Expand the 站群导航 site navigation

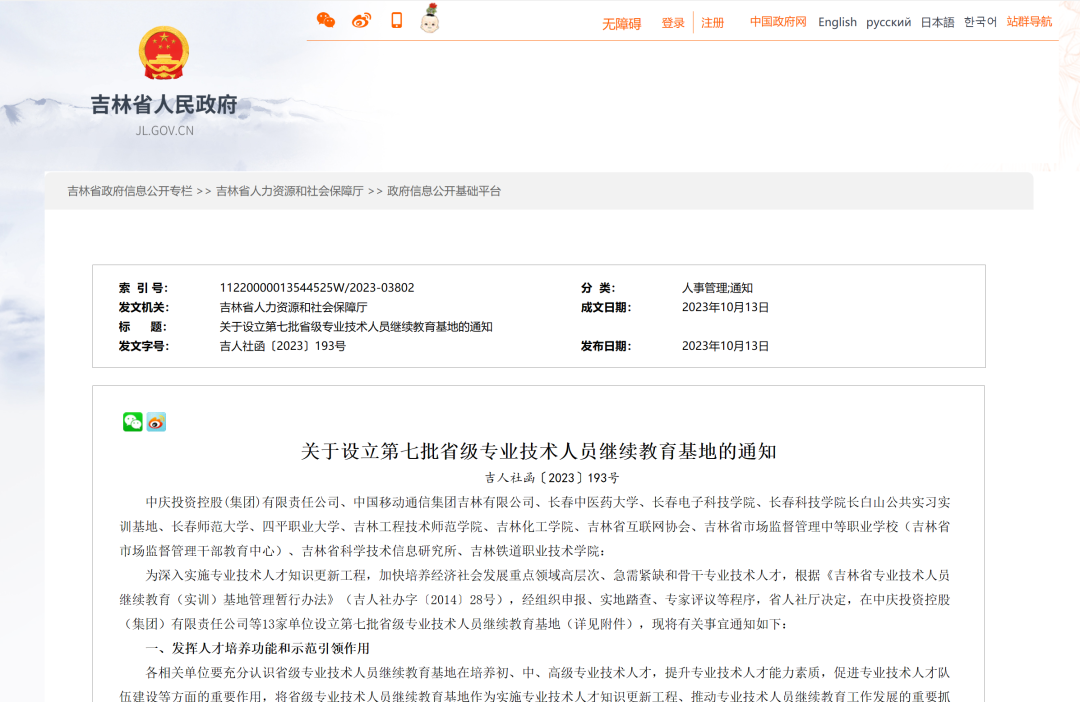1029,22
